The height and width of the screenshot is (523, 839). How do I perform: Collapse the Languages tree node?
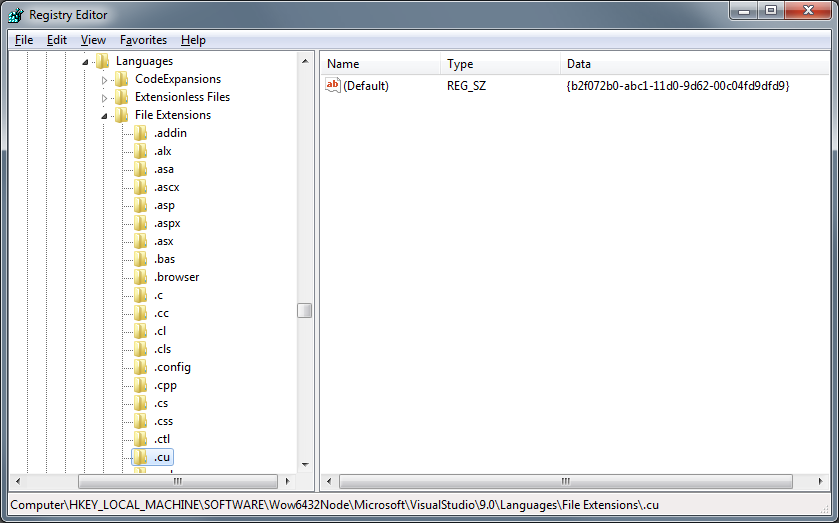85,63
